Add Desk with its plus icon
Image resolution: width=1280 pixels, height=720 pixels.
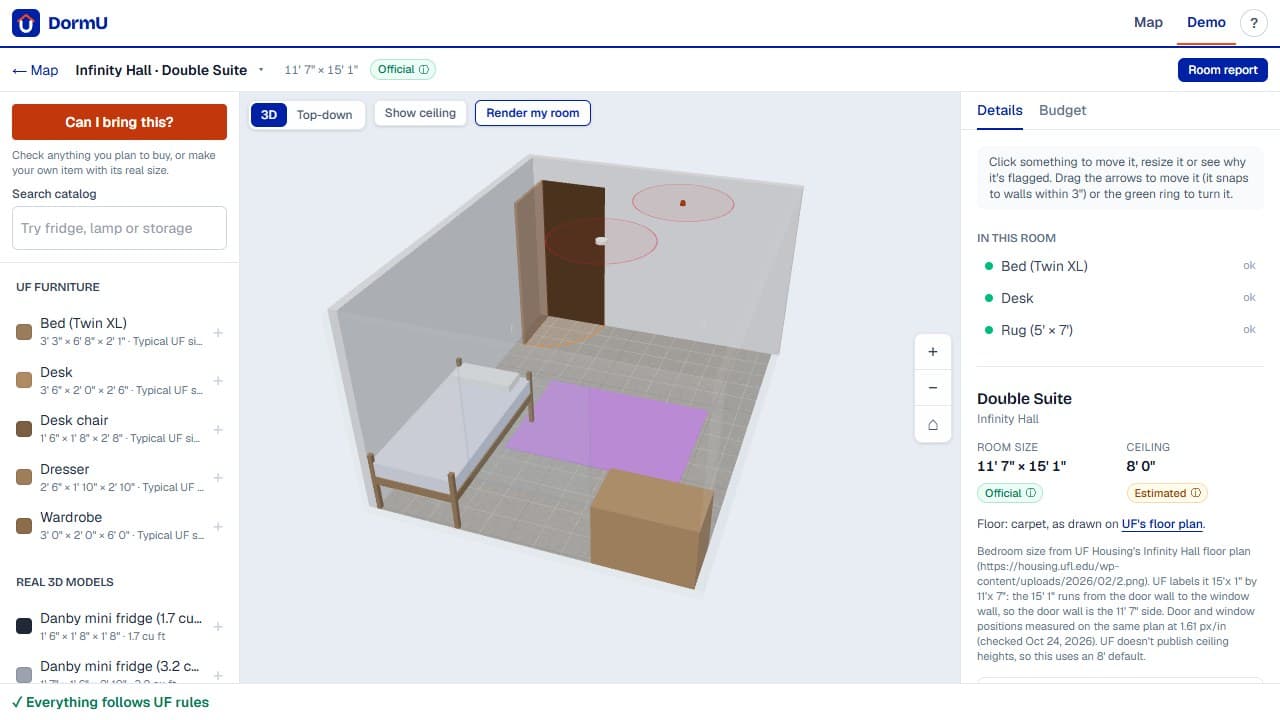(x=218, y=381)
